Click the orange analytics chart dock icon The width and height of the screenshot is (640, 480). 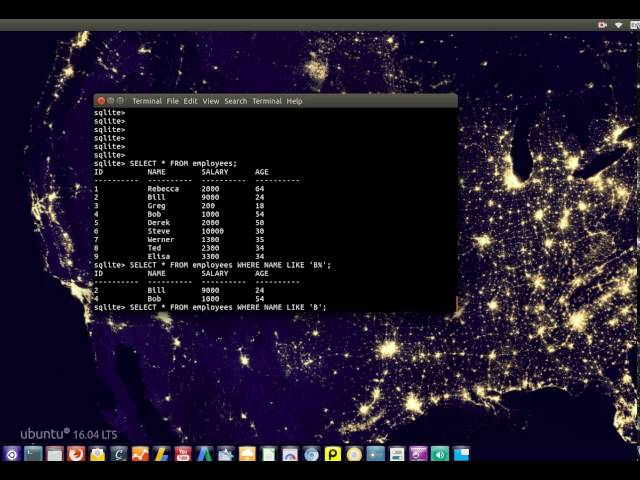(140, 454)
